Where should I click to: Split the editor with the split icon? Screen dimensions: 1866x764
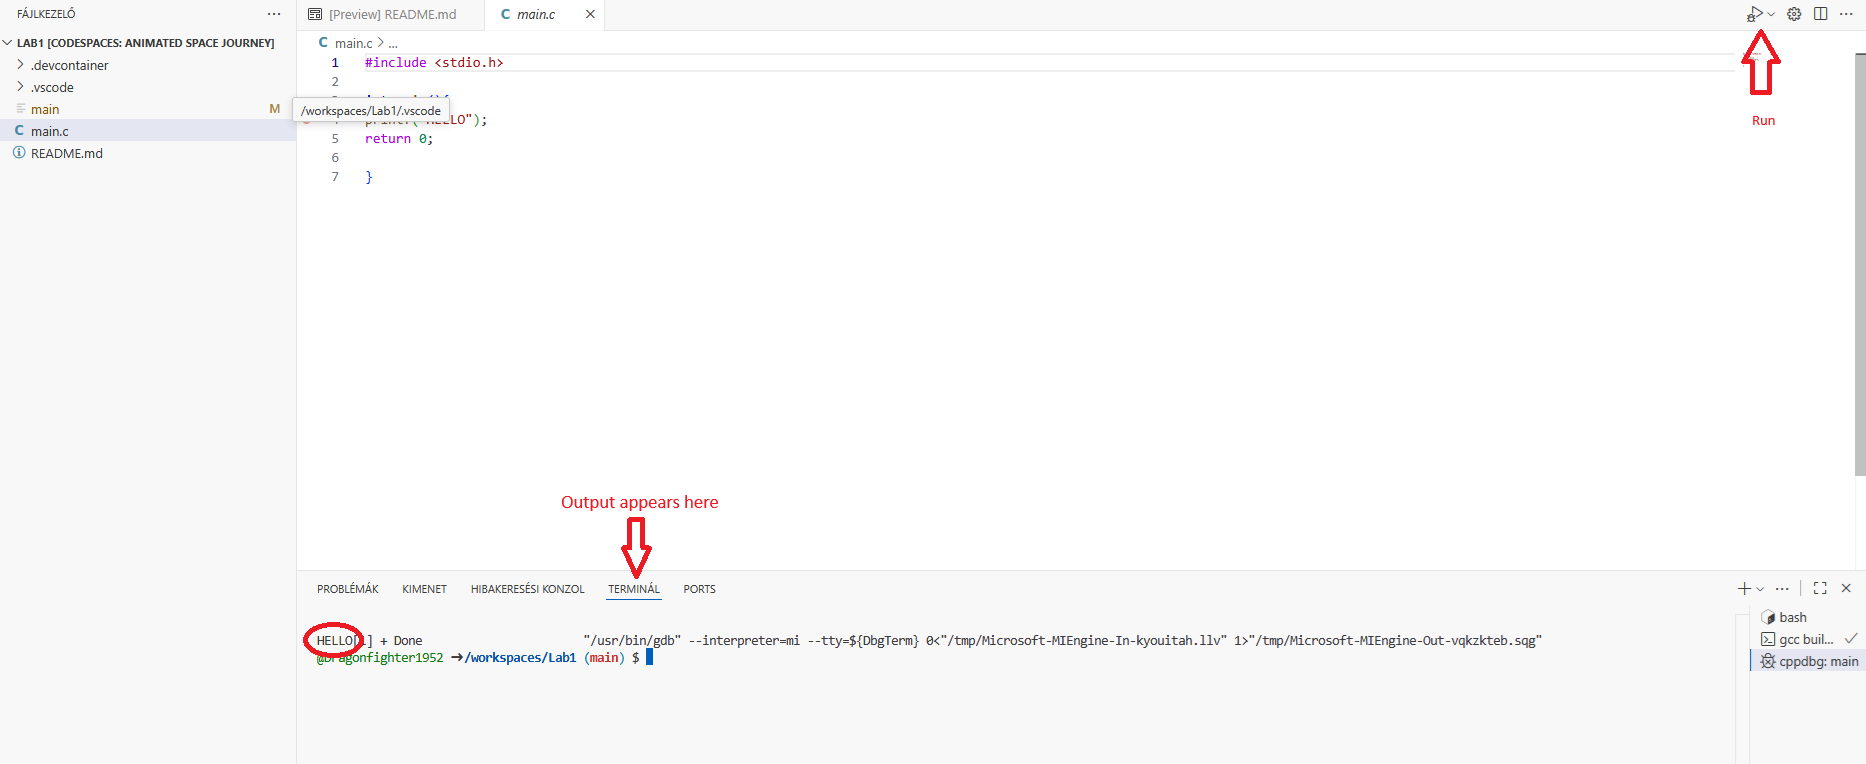tap(1820, 14)
